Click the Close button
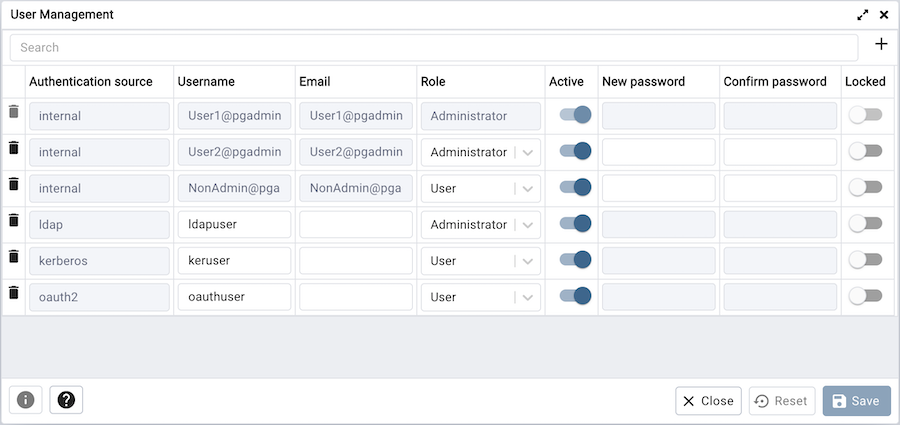This screenshot has width=900, height=425. [708, 401]
